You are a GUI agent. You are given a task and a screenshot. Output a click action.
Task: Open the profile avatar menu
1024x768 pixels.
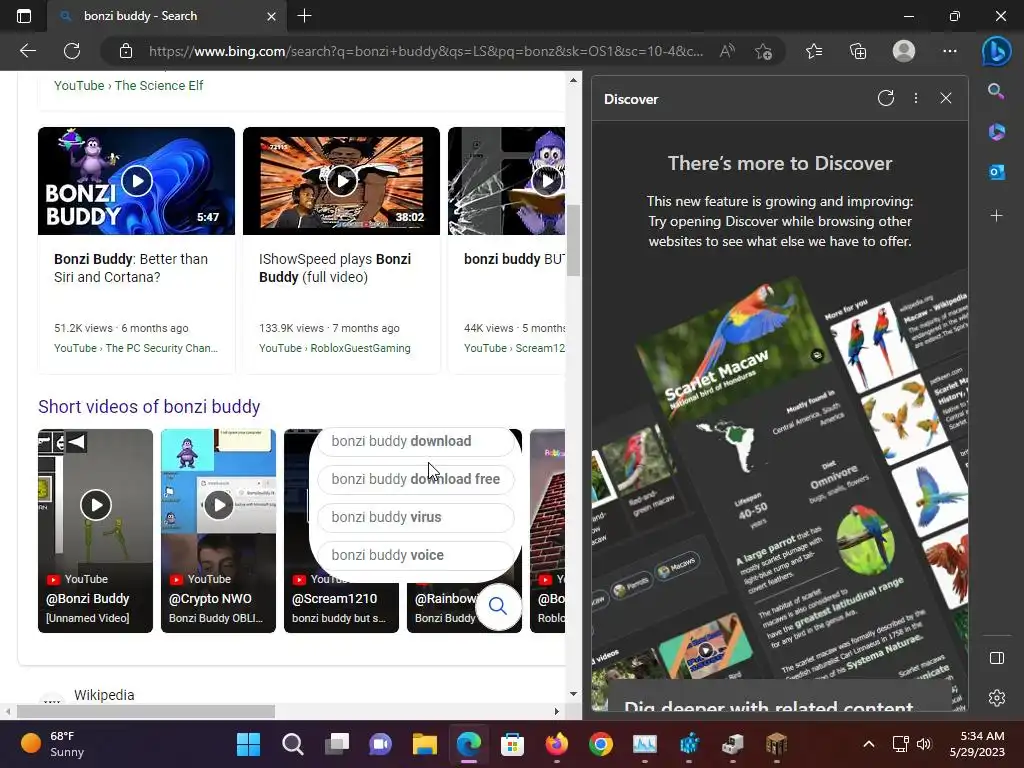click(904, 51)
